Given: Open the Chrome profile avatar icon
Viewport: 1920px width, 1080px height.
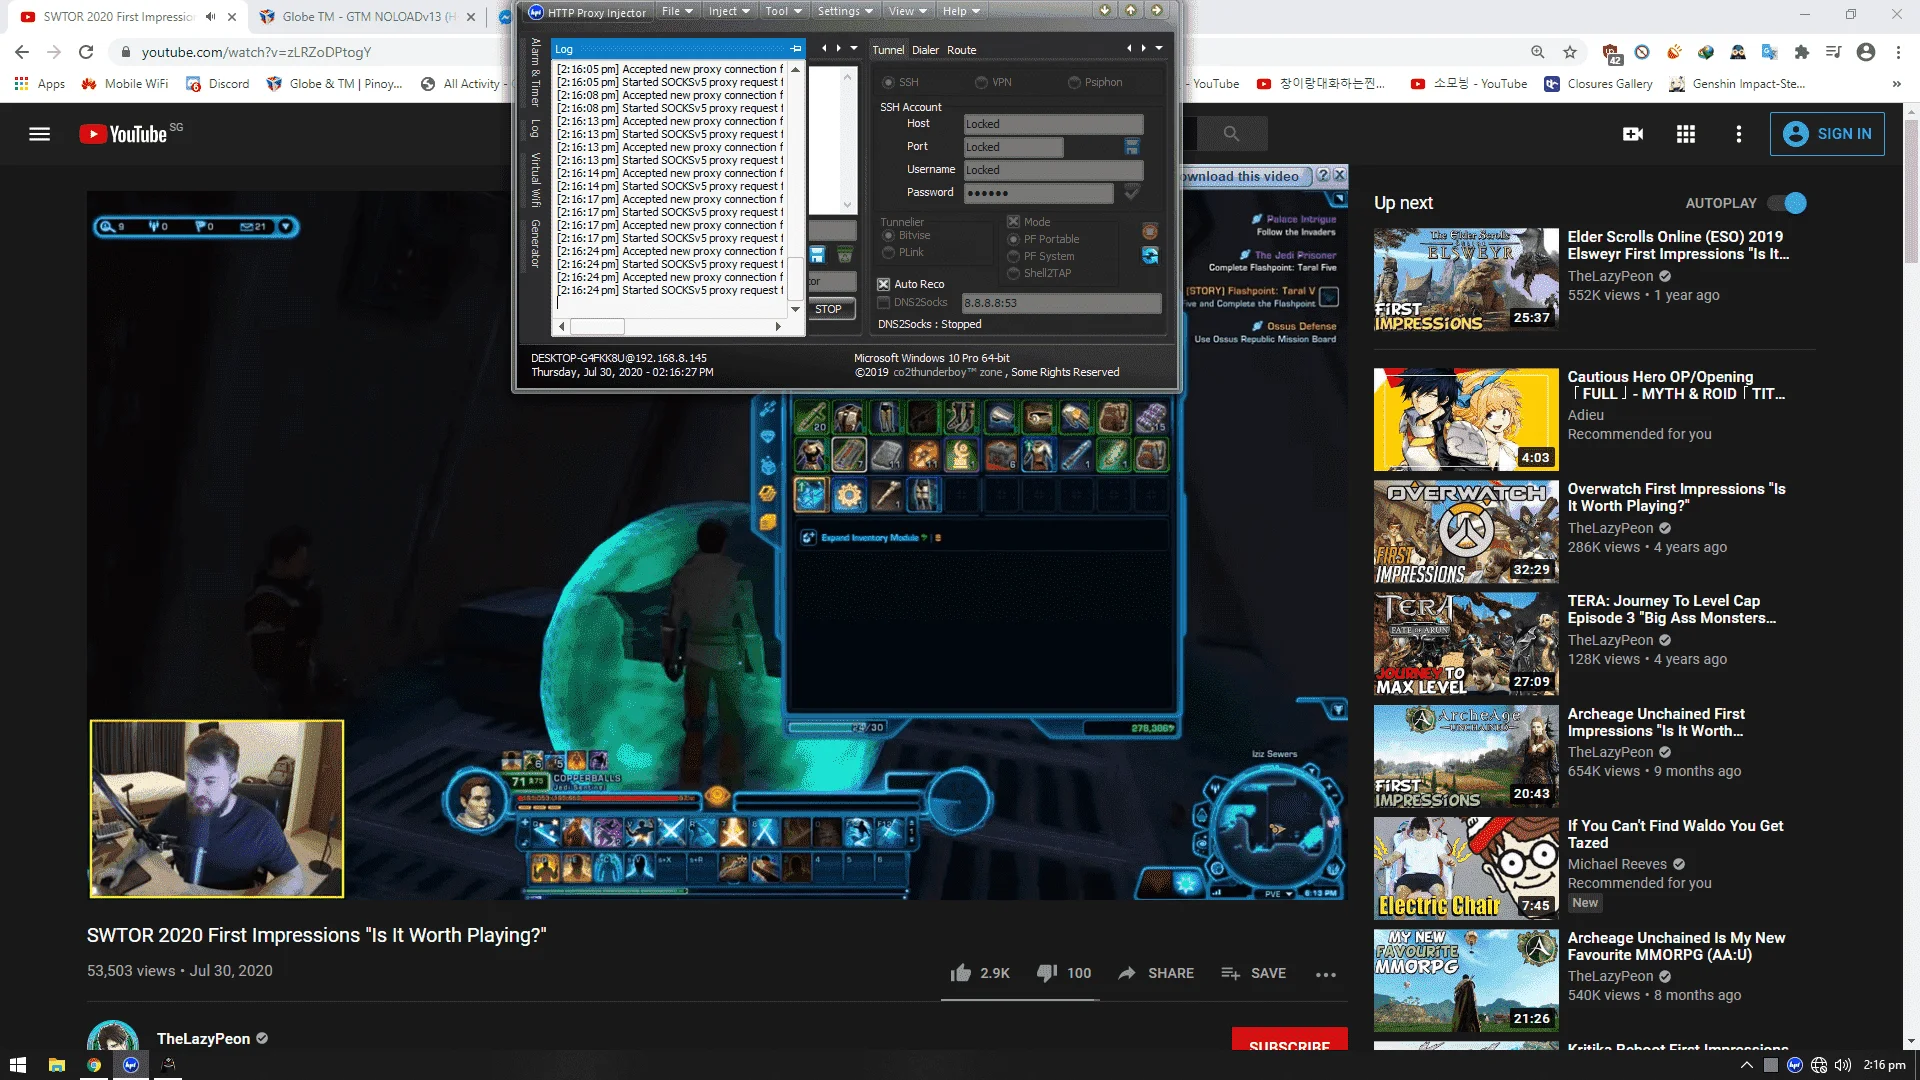Looking at the screenshot, I should click(x=1866, y=52).
